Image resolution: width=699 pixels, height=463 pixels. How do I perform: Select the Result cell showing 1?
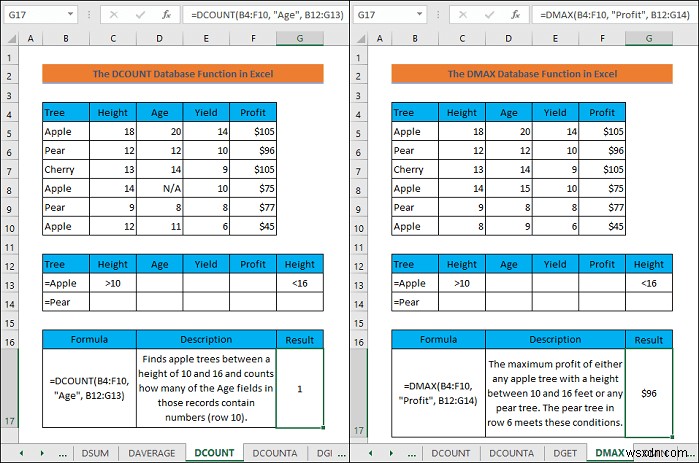coord(300,389)
